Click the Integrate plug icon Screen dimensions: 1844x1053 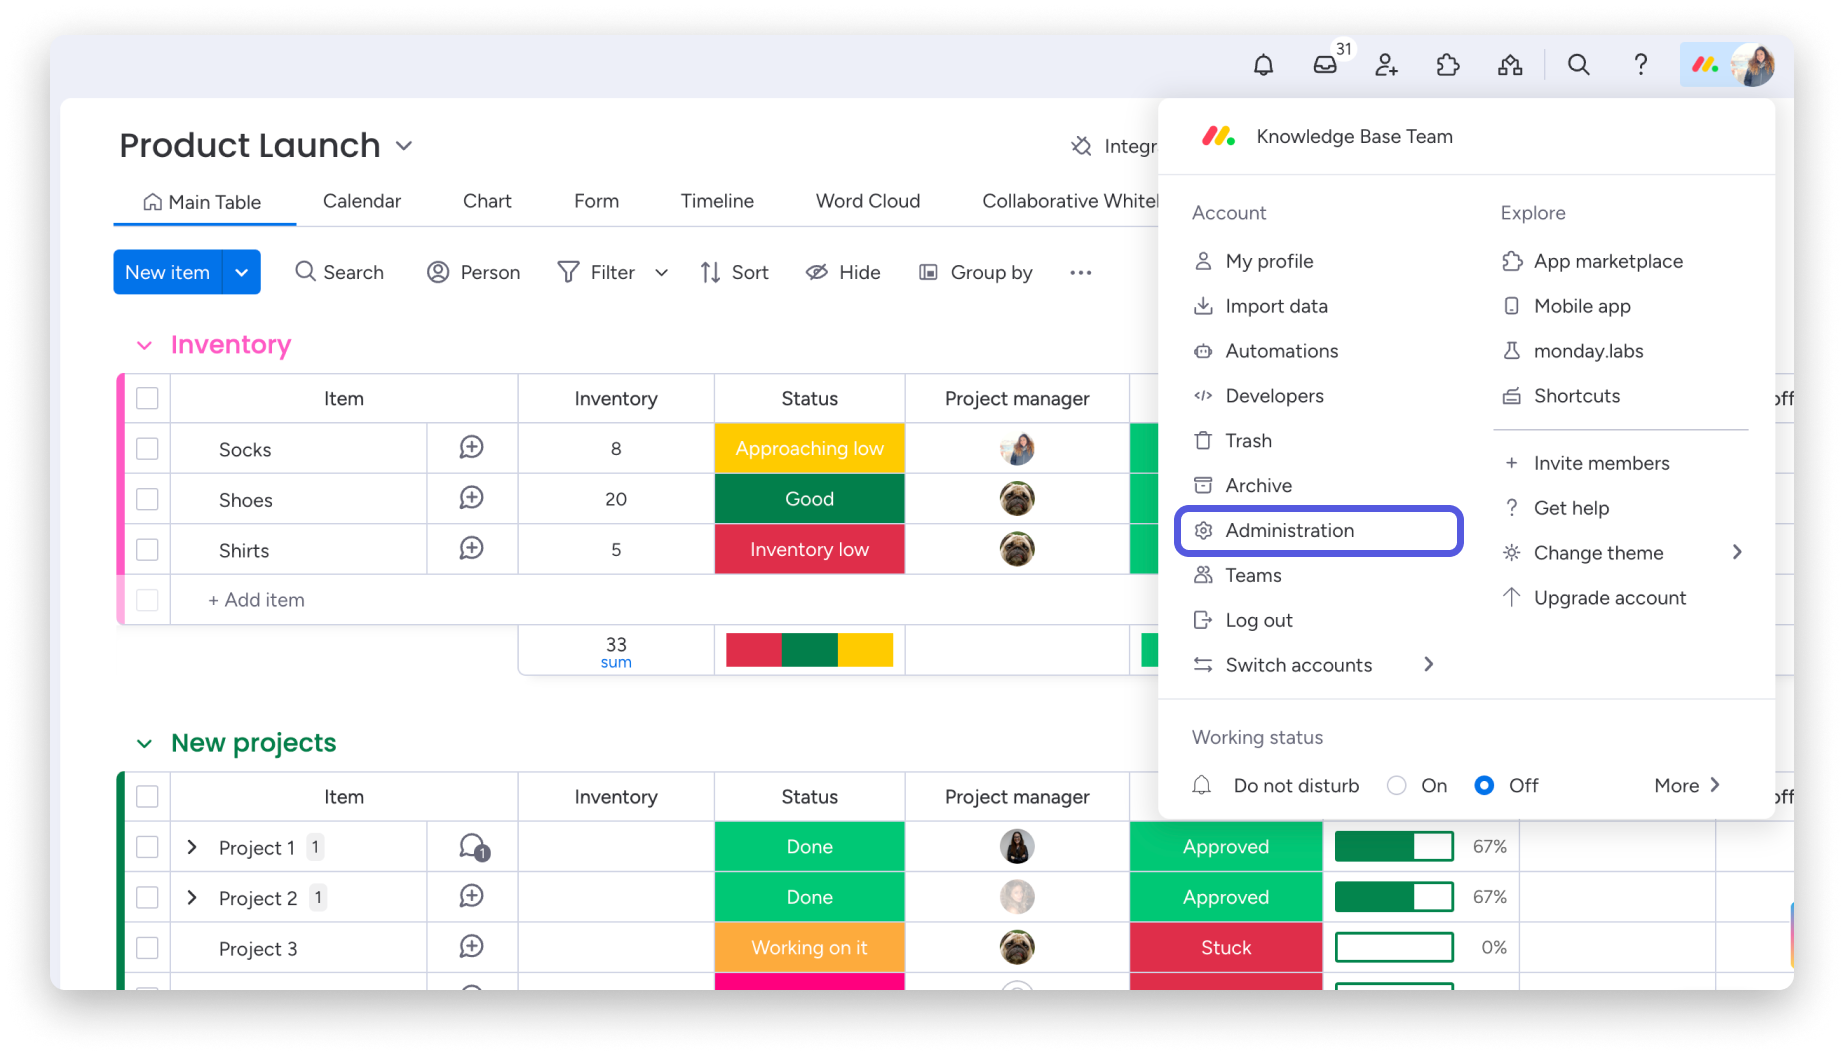(1081, 146)
